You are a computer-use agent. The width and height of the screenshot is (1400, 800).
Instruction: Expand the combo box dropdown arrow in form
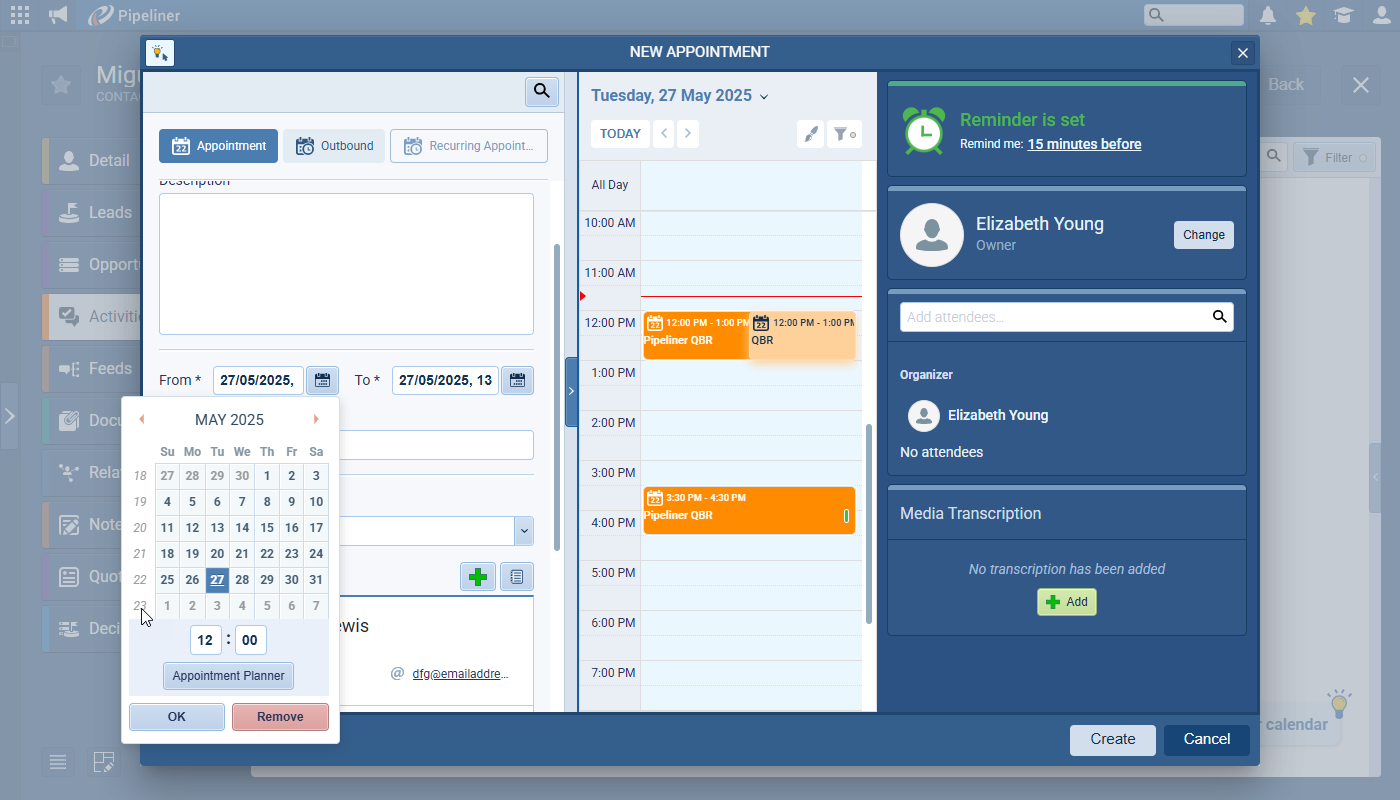coord(524,531)
